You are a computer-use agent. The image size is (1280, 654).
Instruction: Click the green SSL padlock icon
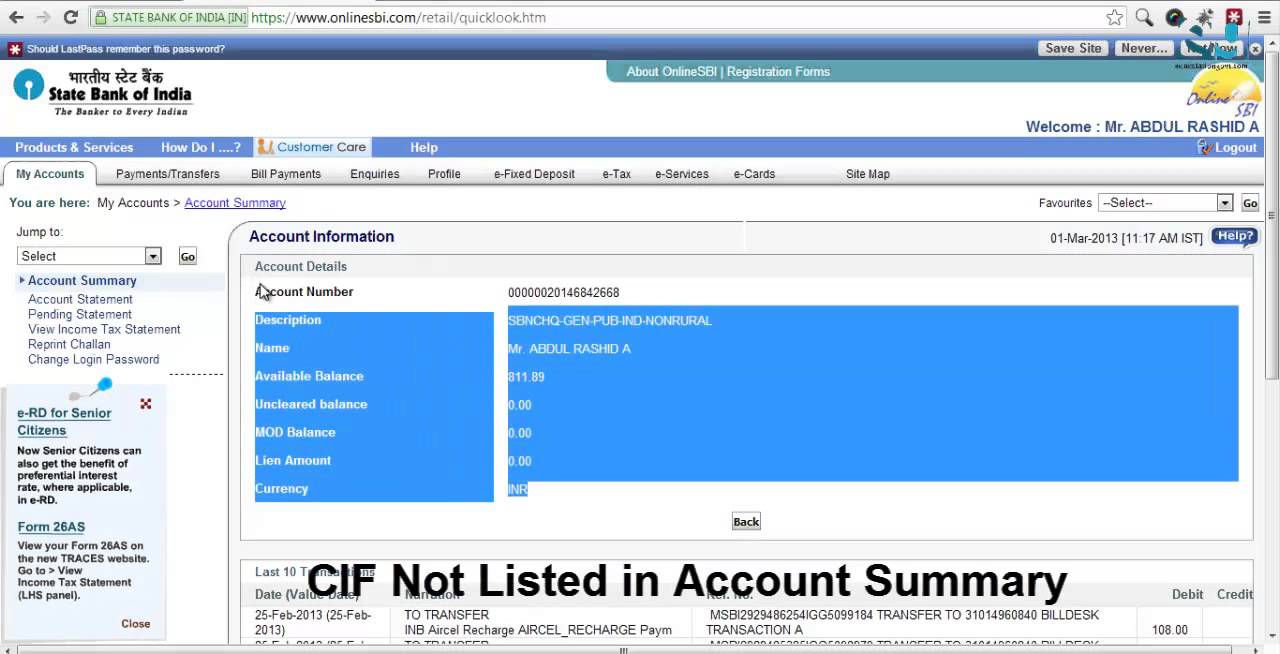(100, 17)
